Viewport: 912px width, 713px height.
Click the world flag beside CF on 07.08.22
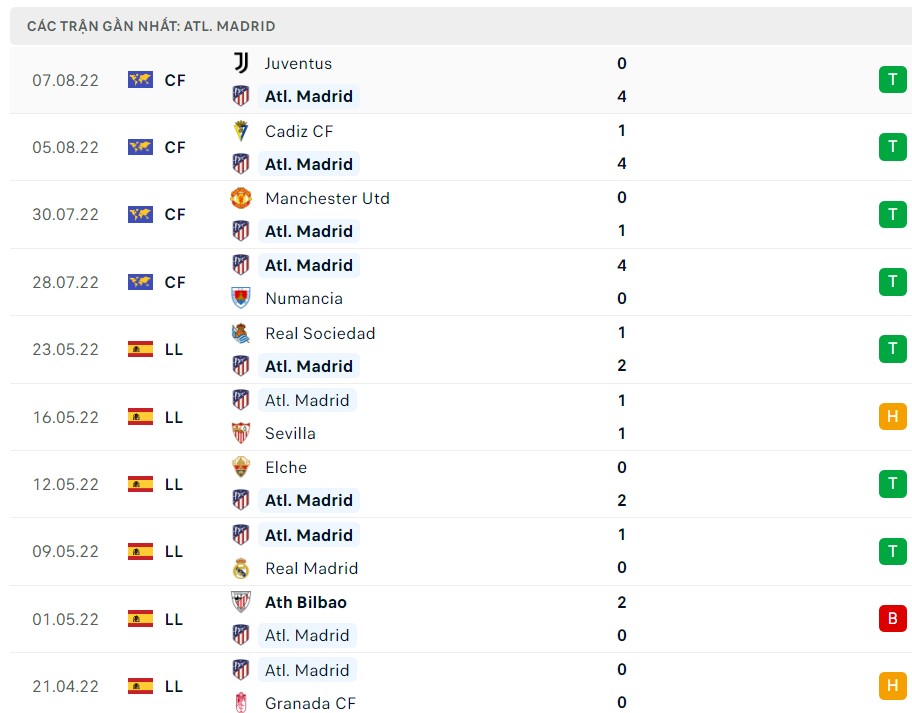[139, 80]
